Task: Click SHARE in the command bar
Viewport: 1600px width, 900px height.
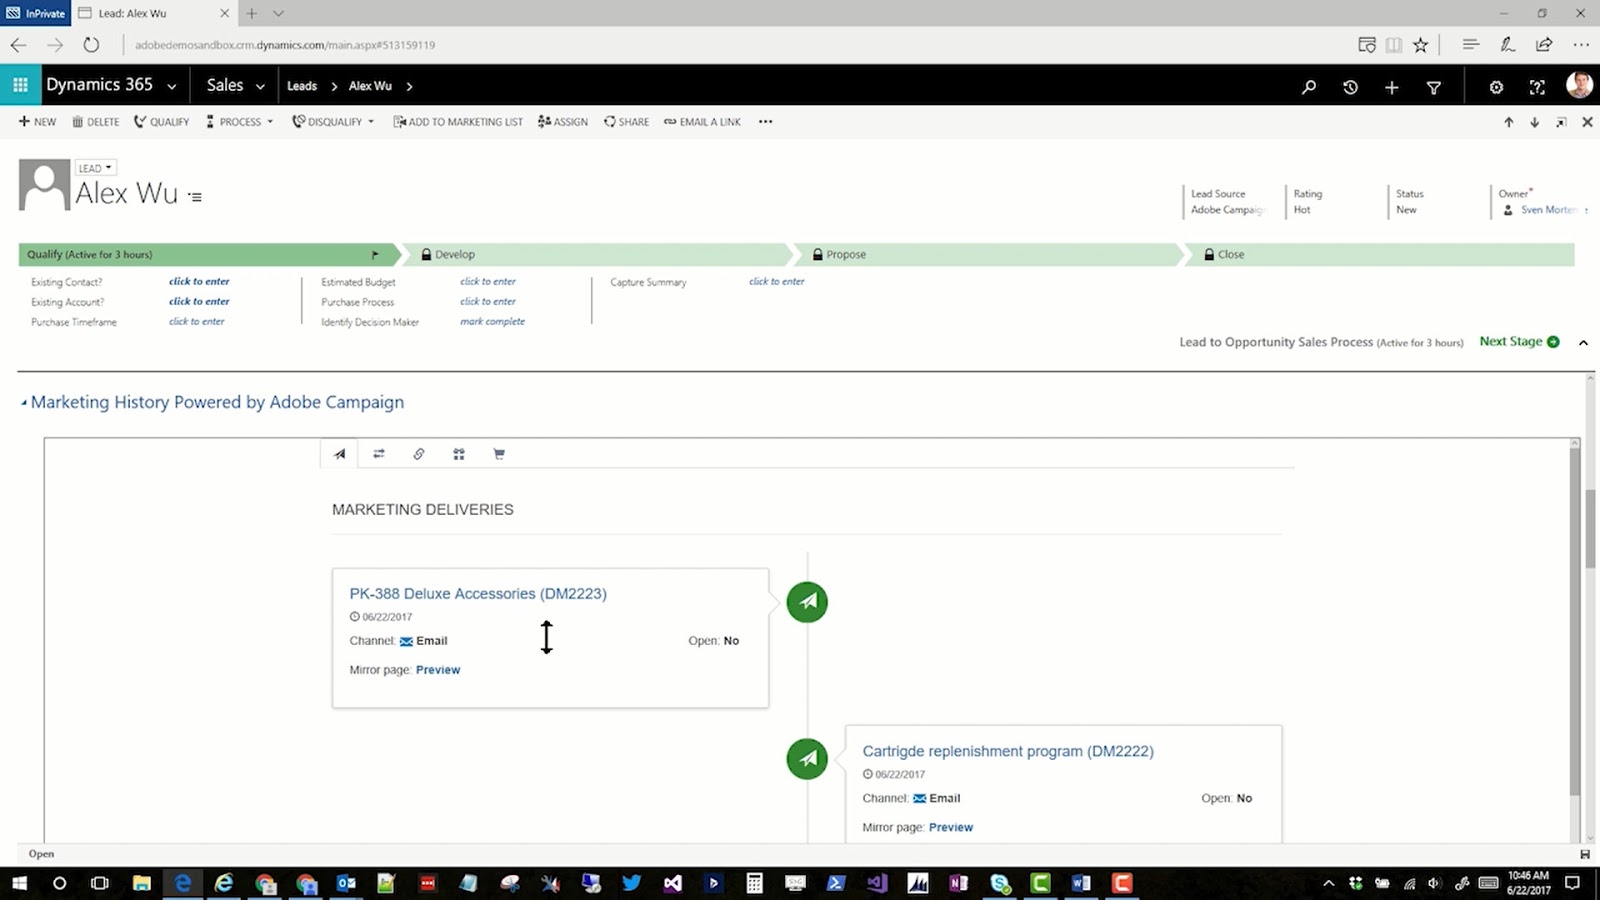Action: coord(626,122)
